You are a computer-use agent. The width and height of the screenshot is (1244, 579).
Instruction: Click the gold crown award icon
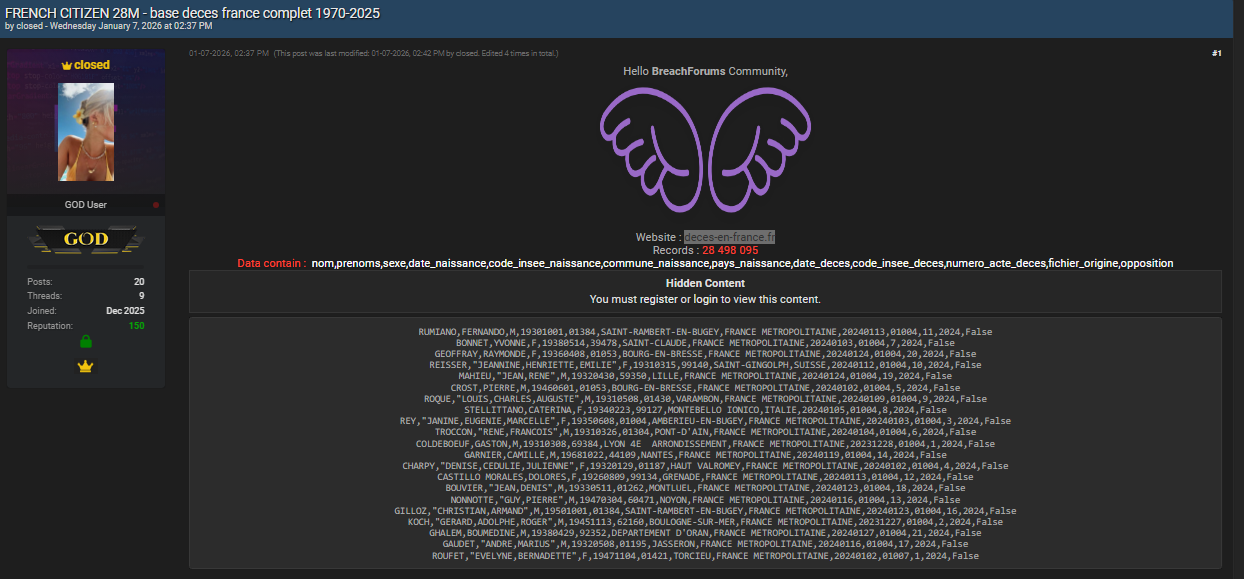pyautogui.click(x=86, y=367)
